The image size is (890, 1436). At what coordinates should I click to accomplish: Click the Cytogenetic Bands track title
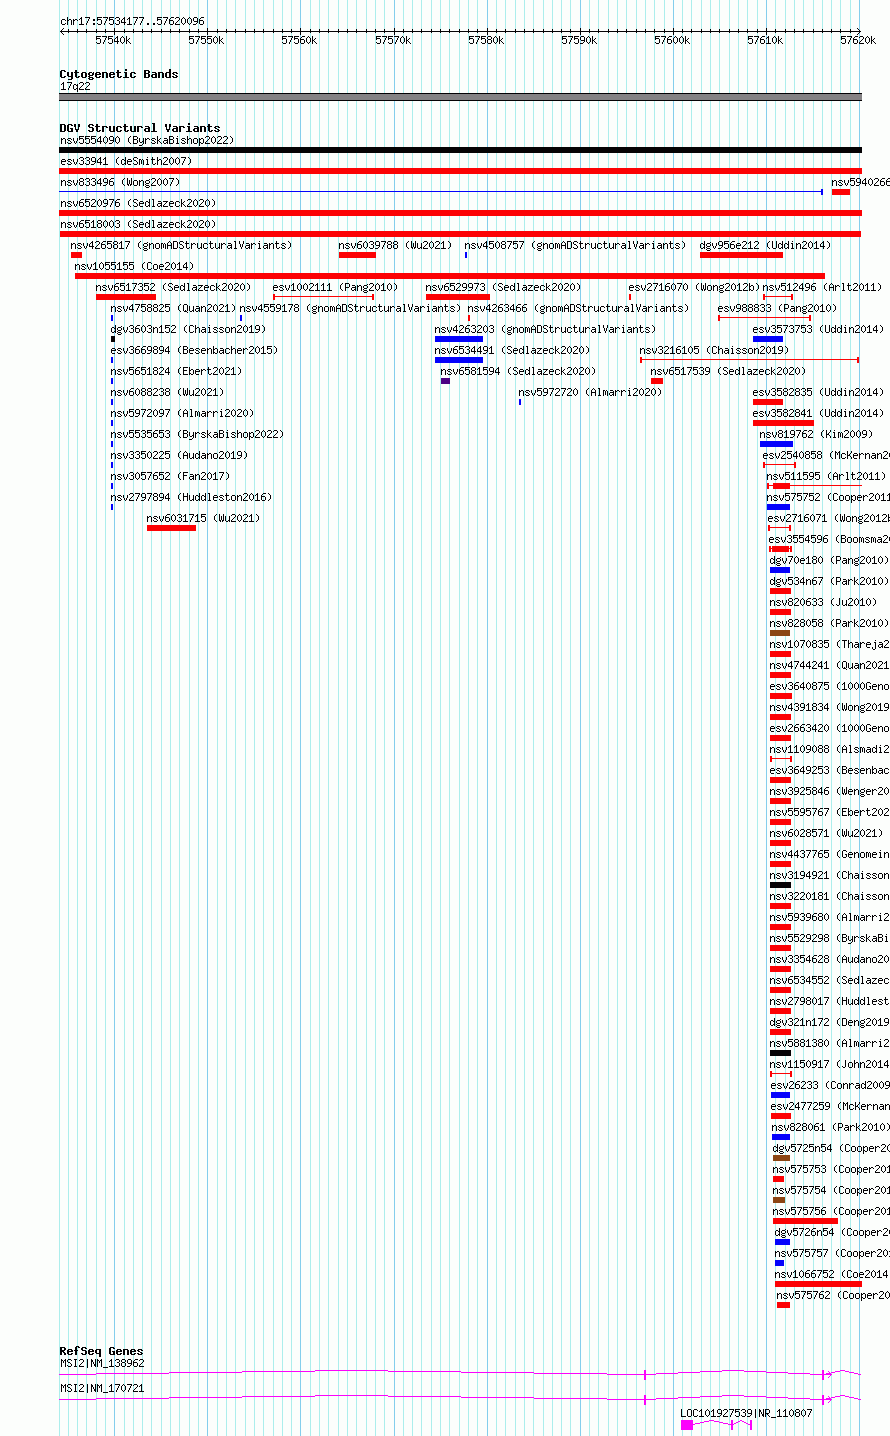119,74
